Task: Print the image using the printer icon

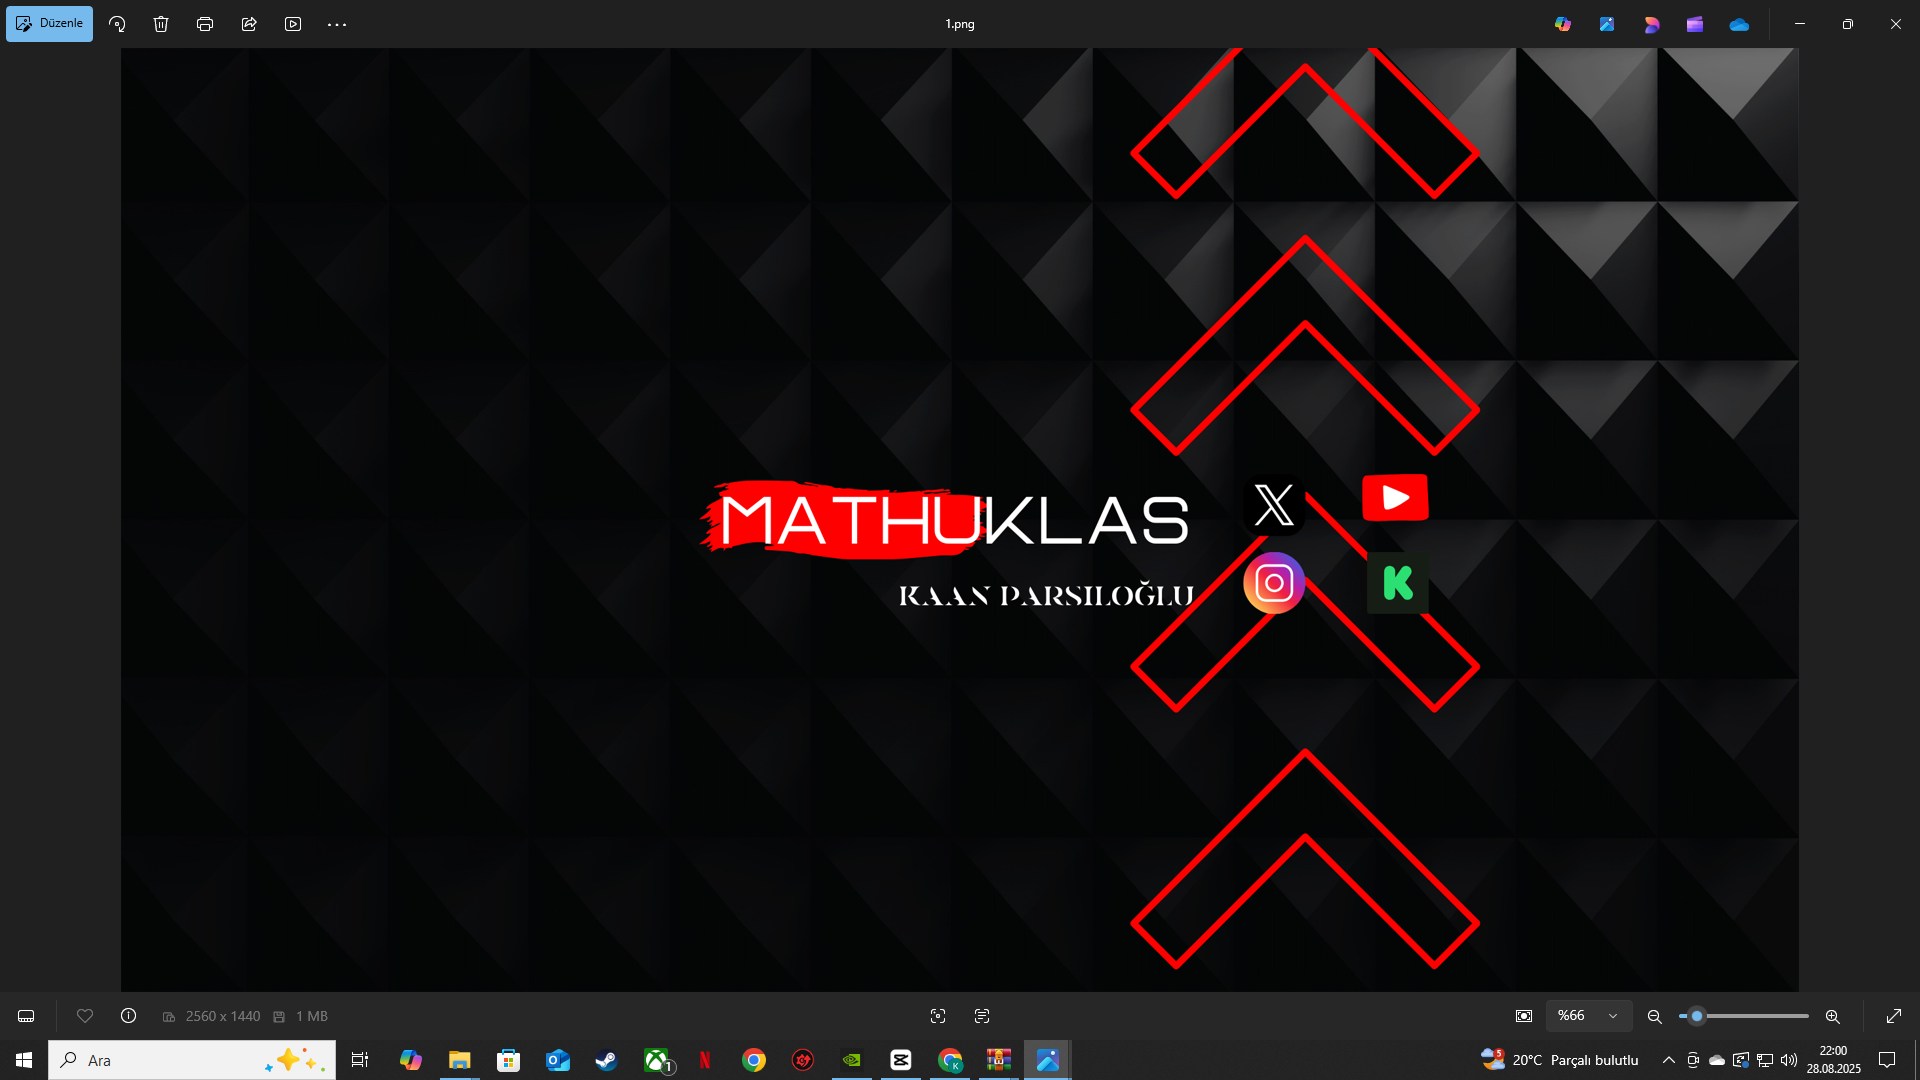Action: [205, 24]
